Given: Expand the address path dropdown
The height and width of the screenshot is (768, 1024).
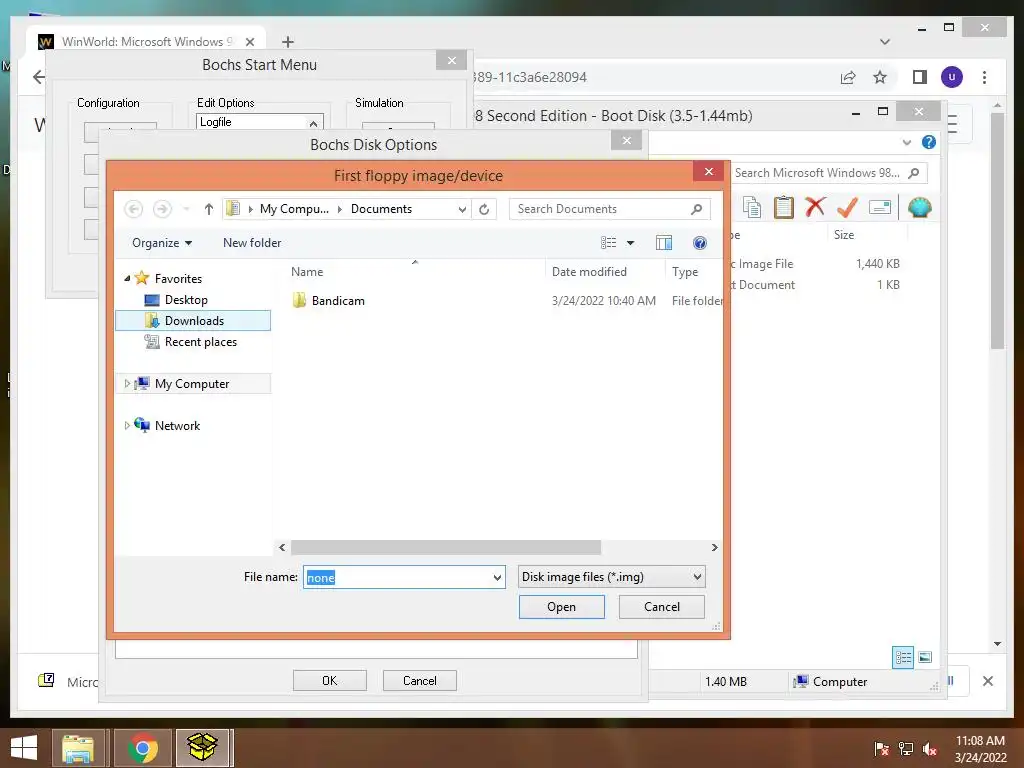Looking at the screenshot, I should pos(462,209).
